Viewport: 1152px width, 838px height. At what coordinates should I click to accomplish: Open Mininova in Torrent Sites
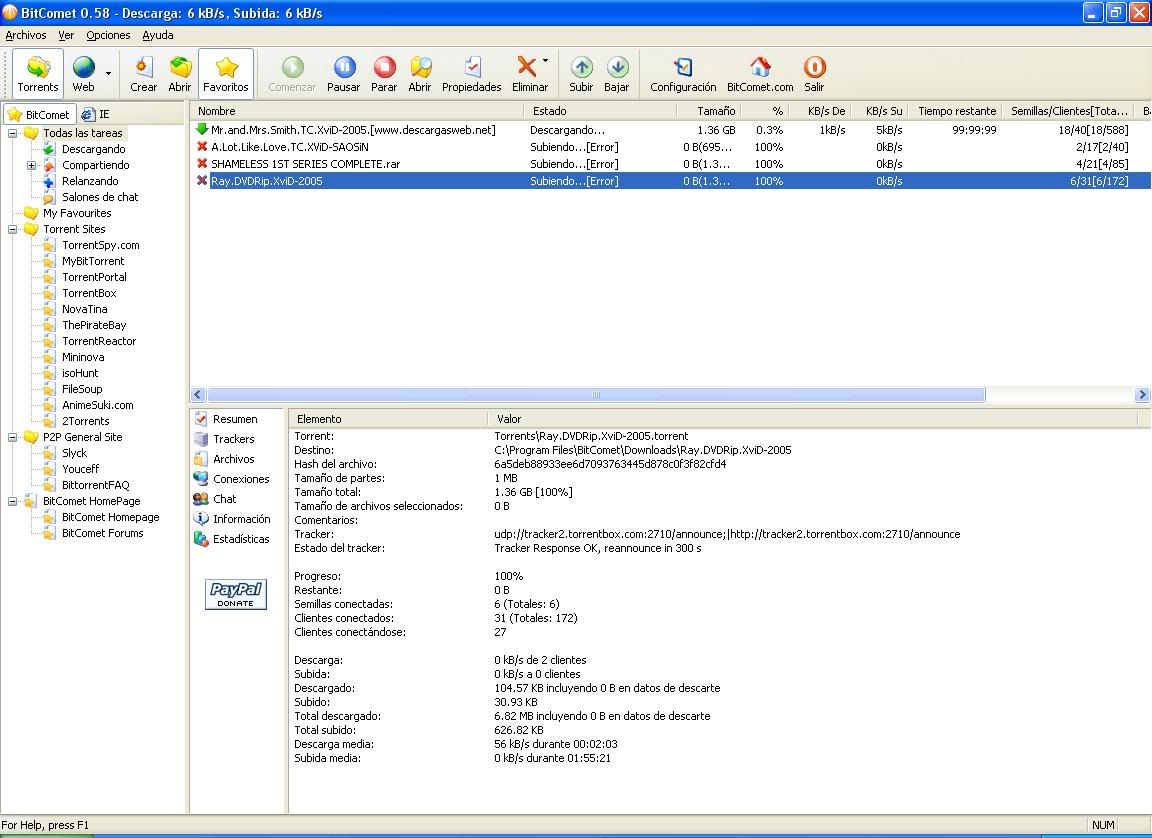click(x=83, y=357)
